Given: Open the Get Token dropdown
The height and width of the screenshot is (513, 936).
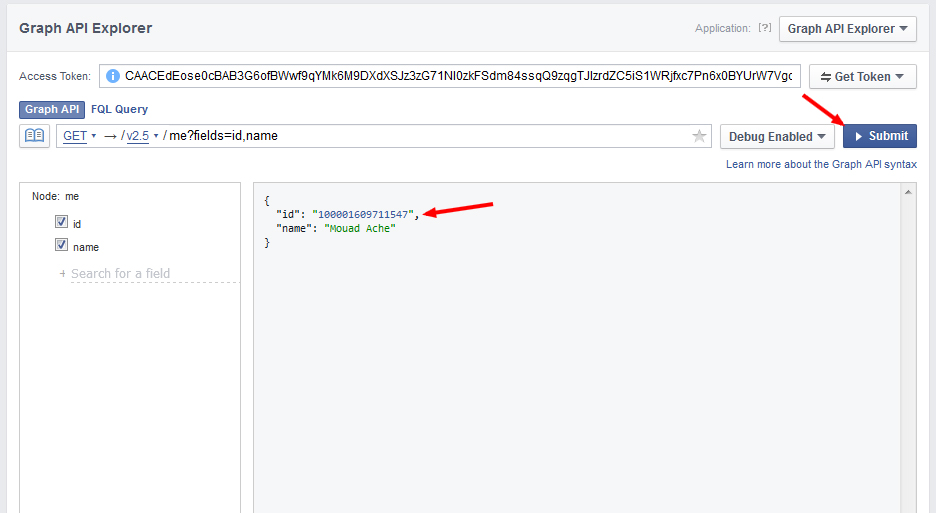Looking at the screenshot, I should click(863, 76).
